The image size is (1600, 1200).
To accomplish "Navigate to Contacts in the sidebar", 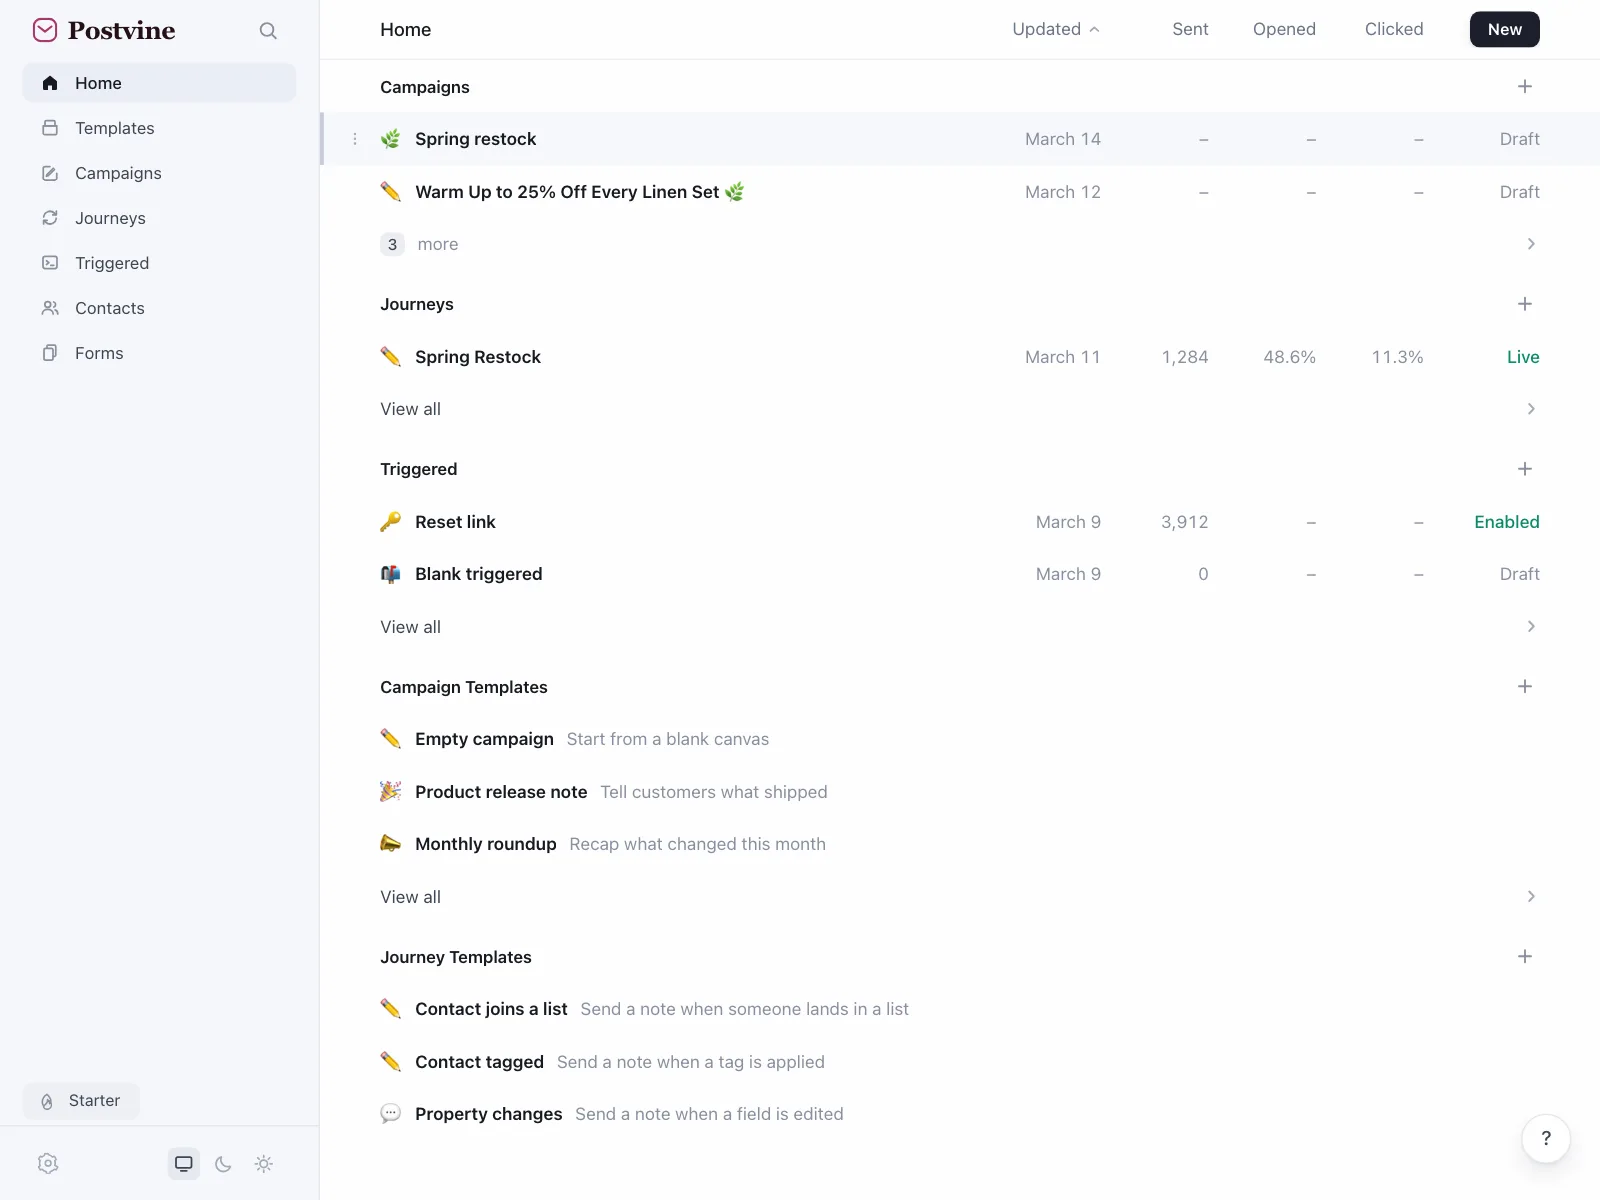I will 159,308.
